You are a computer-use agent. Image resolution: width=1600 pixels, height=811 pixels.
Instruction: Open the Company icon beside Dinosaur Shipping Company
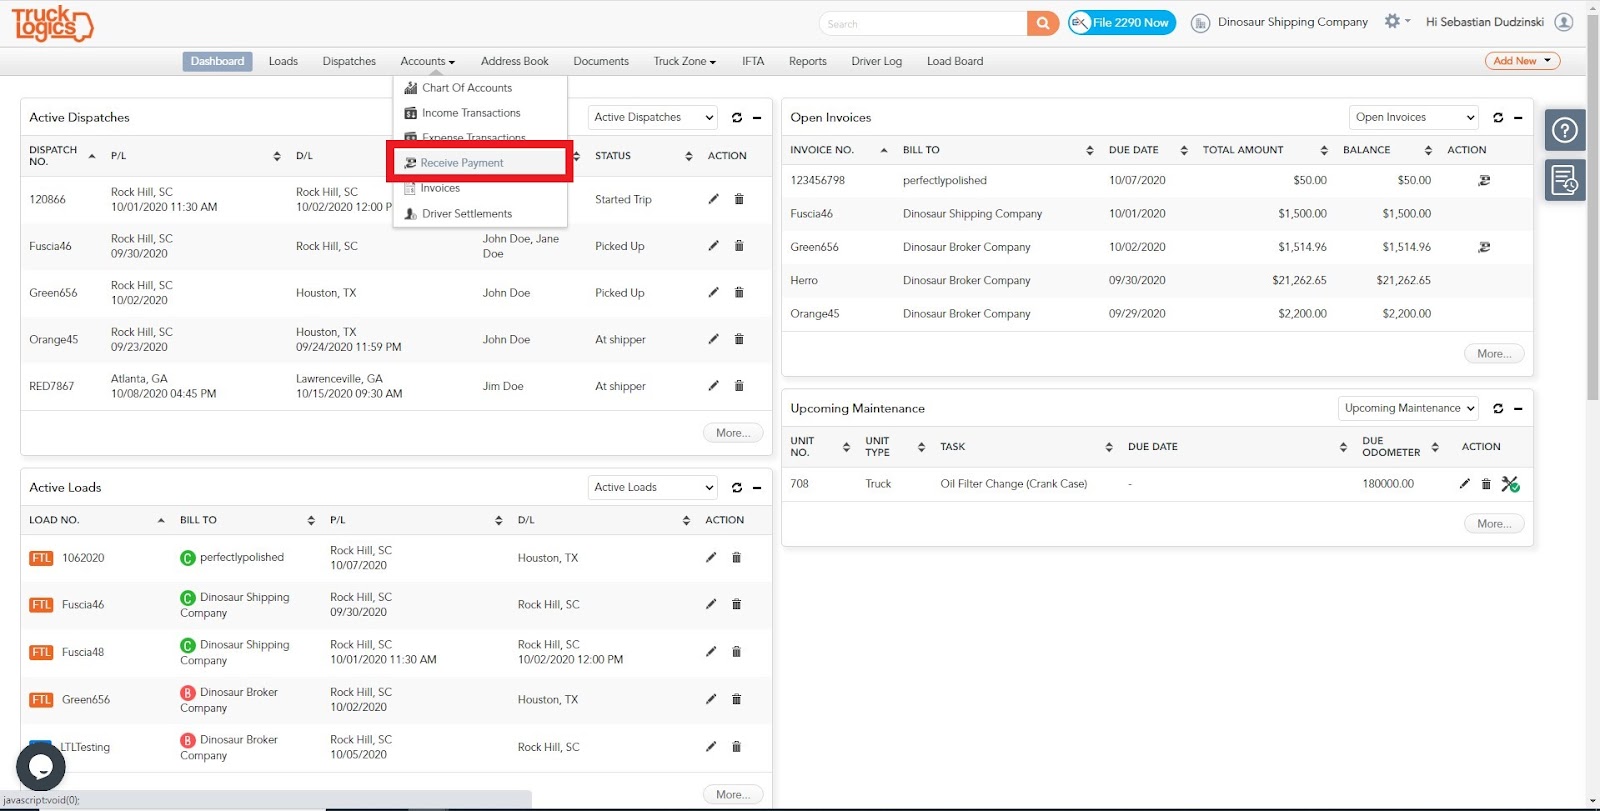1200,23
